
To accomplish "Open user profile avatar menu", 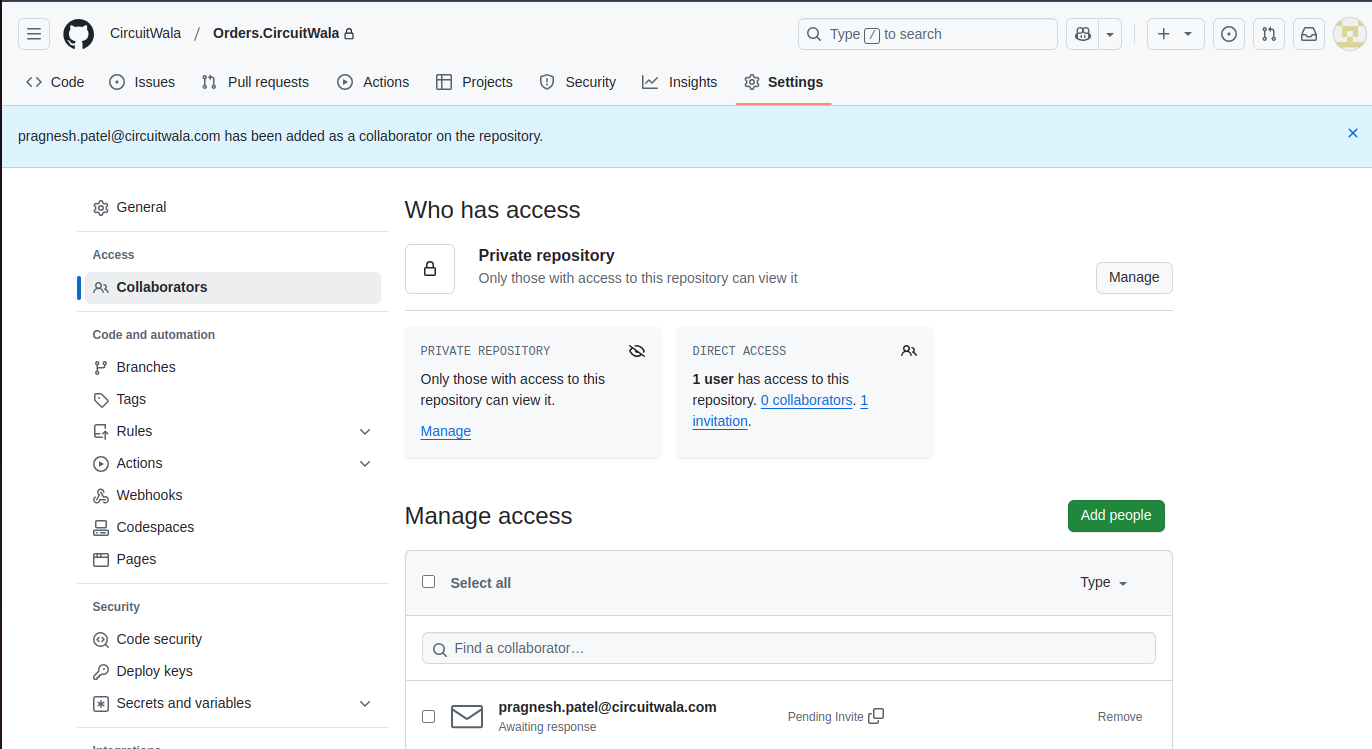I will click(x=1349, y=34).
